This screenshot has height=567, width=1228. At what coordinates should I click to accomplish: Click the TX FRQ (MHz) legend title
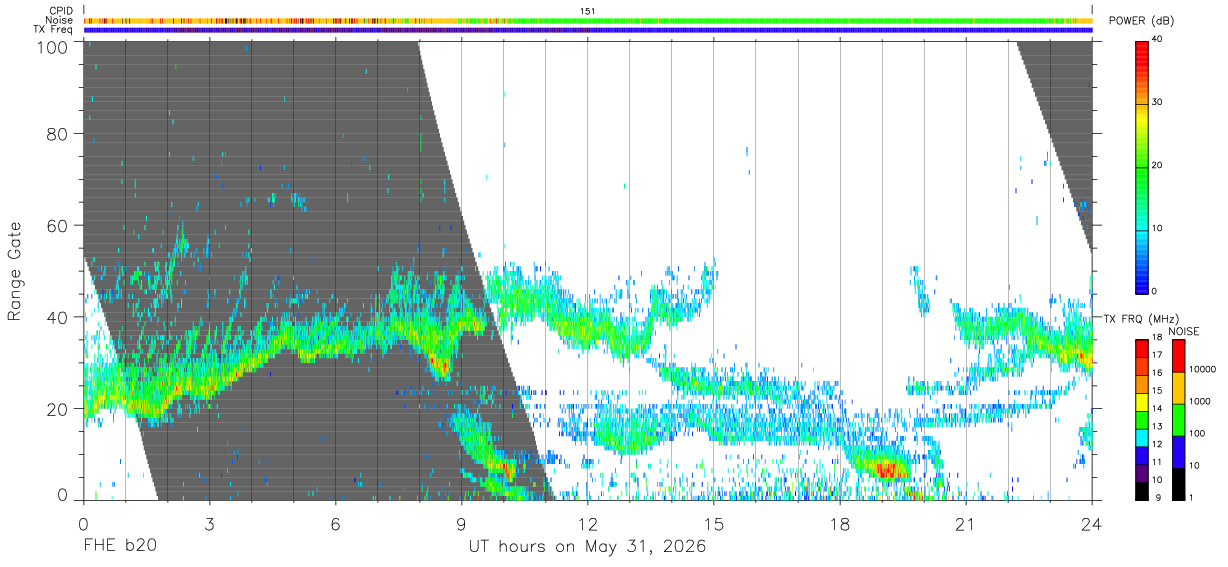tap(1141, 318)
